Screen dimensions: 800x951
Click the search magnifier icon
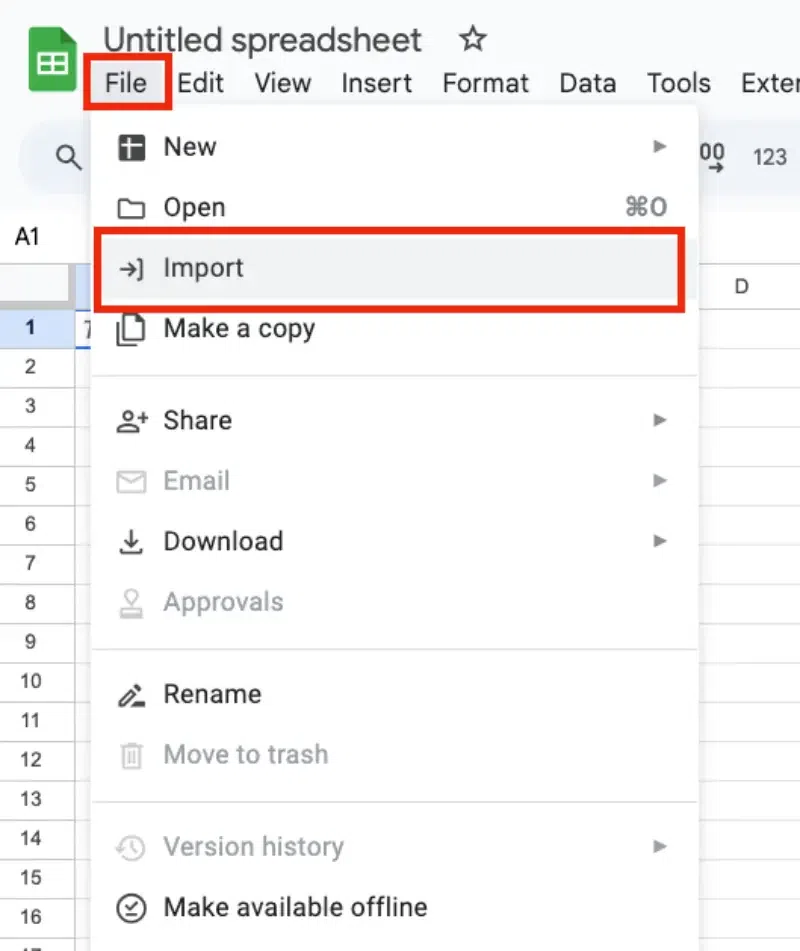point(67,157)
